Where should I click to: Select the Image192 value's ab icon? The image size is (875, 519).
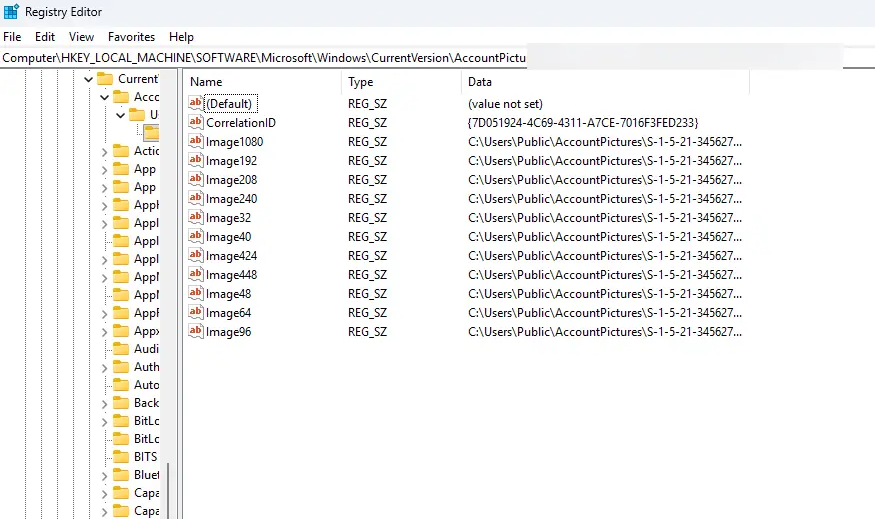tap(195, 160)
